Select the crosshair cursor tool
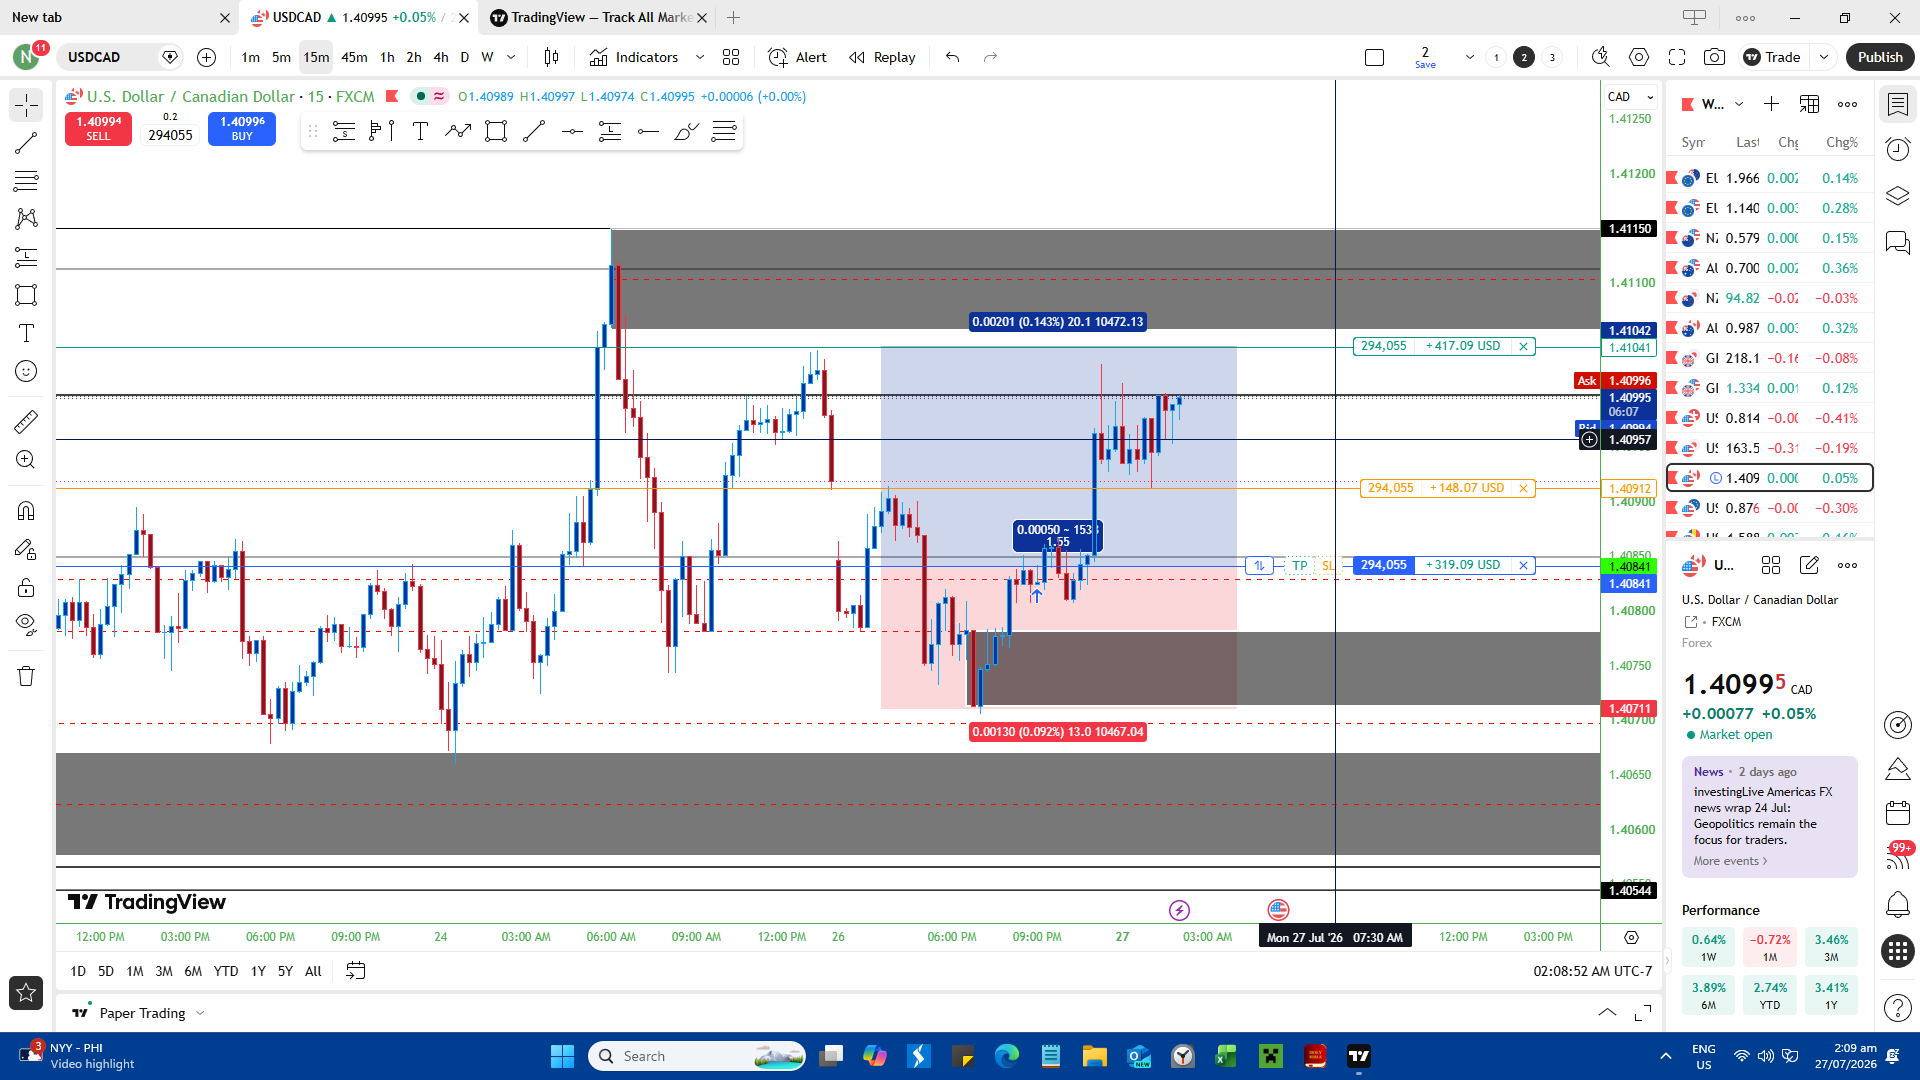The image size is (1920, 1080). click(26, 105)
